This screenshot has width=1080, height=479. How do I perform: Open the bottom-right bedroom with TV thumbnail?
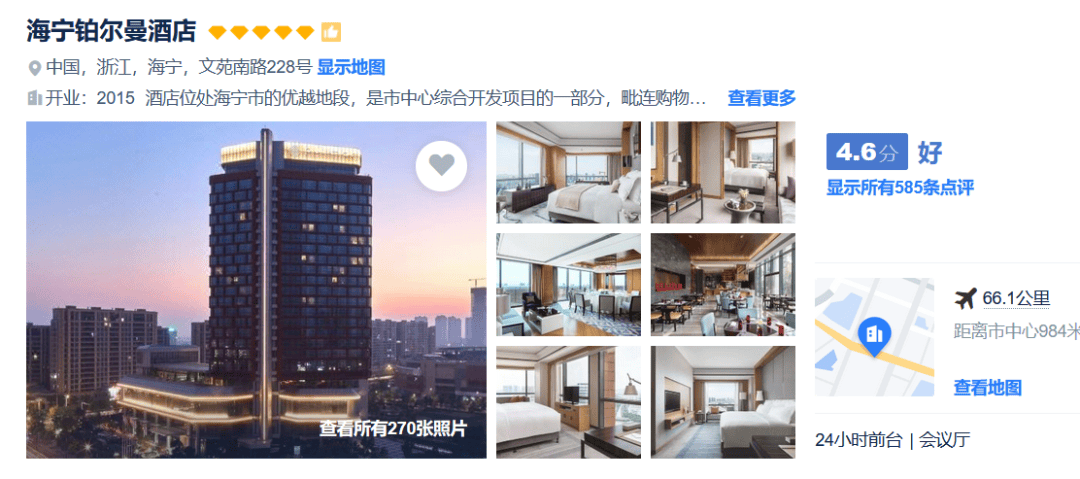pos(723,402)
